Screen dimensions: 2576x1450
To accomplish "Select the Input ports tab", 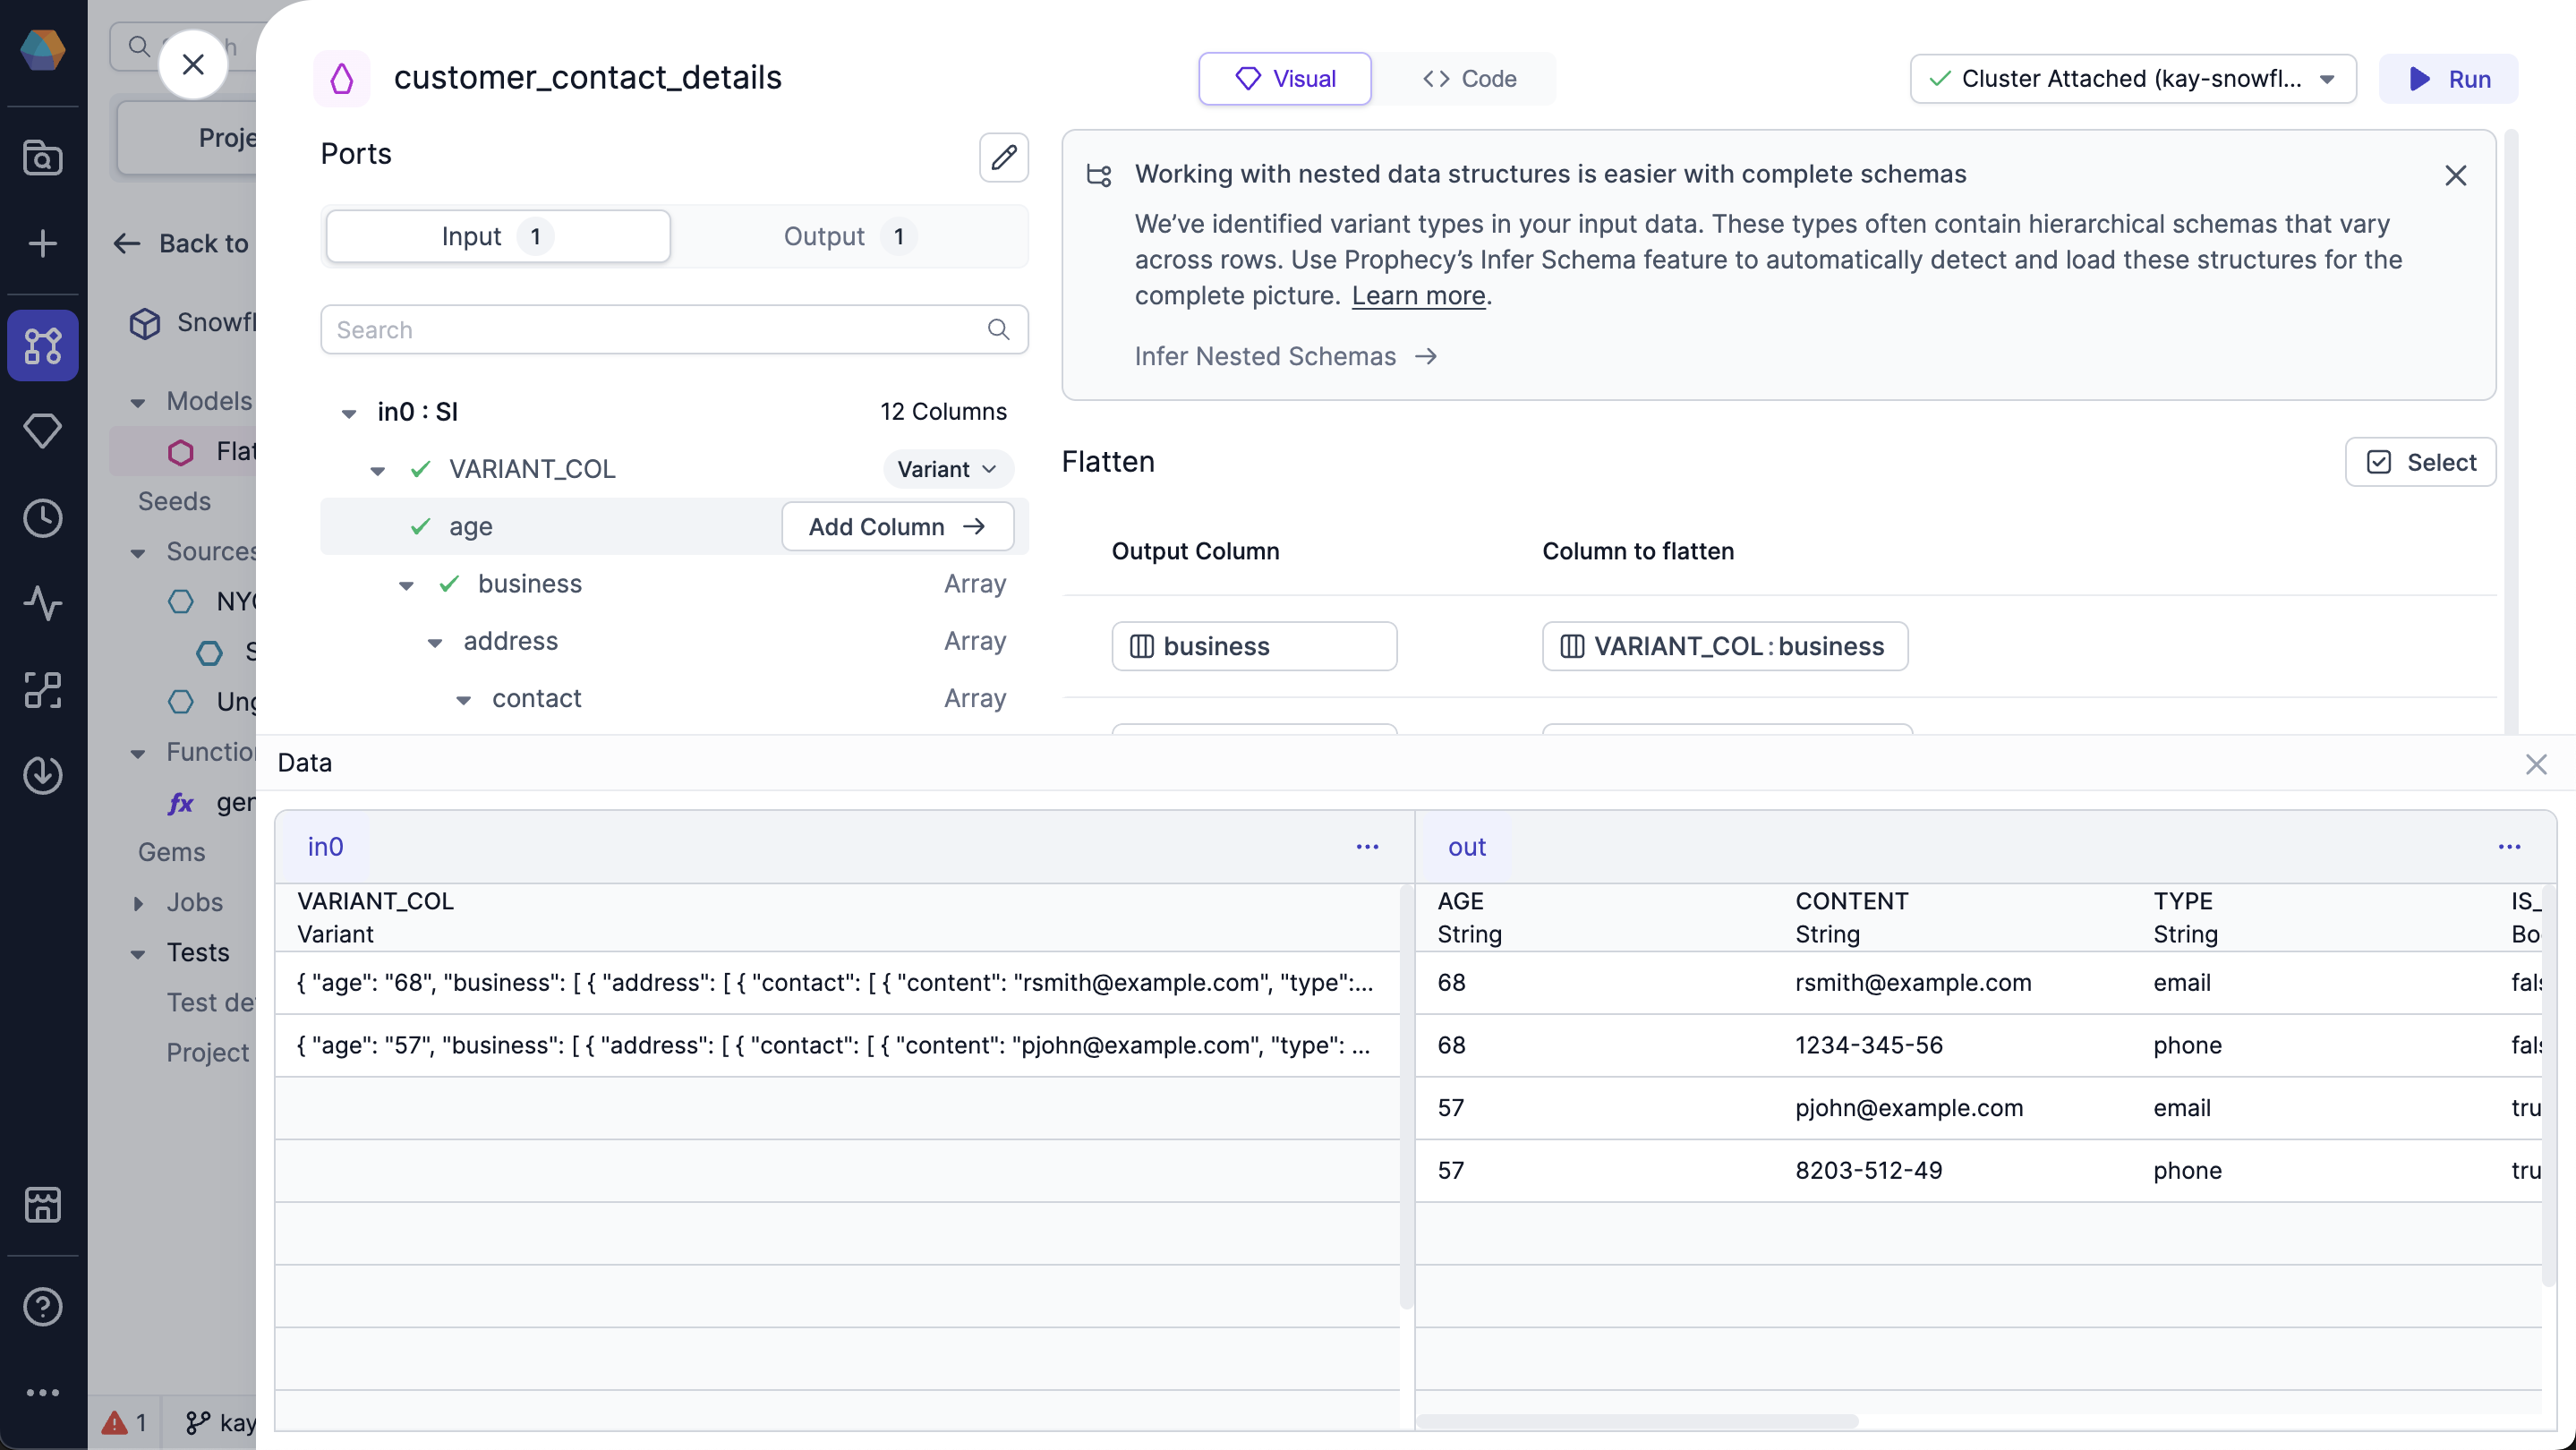I will 498,236.
